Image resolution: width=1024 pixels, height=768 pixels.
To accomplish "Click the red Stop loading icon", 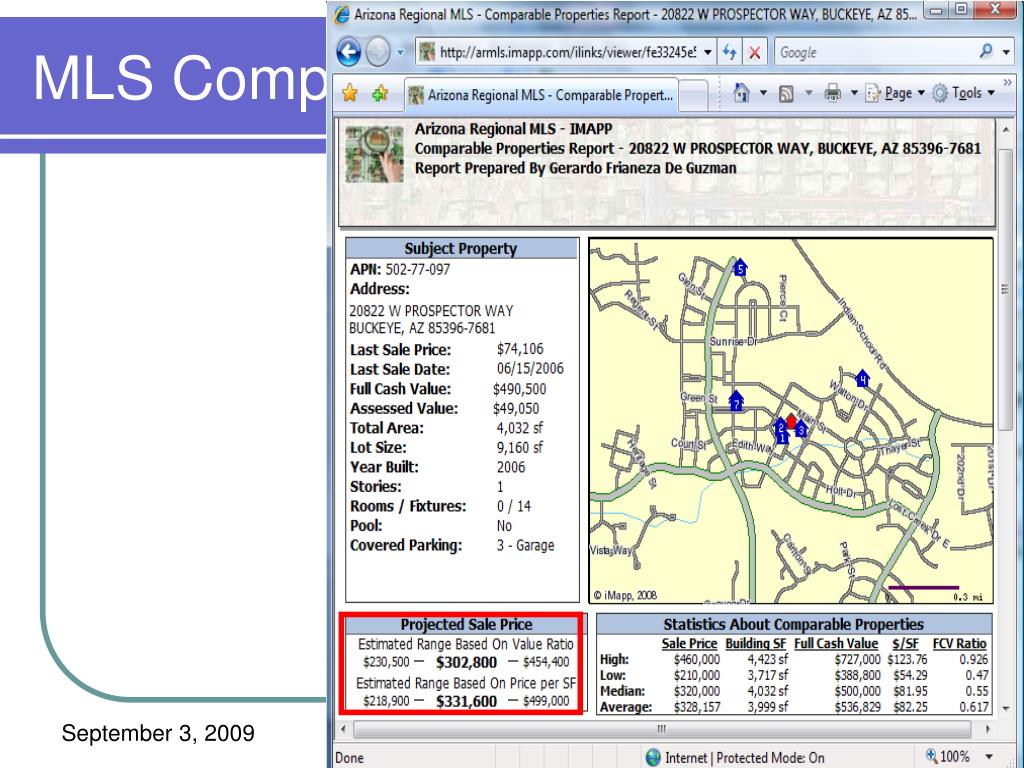I will 753,51.
